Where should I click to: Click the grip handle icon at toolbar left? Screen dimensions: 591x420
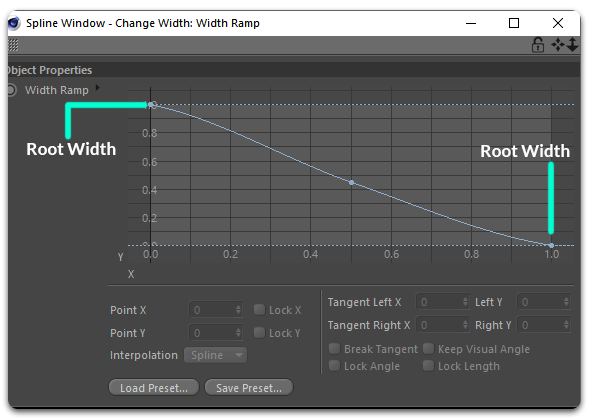pyautogui.click(x=13, y=45)
